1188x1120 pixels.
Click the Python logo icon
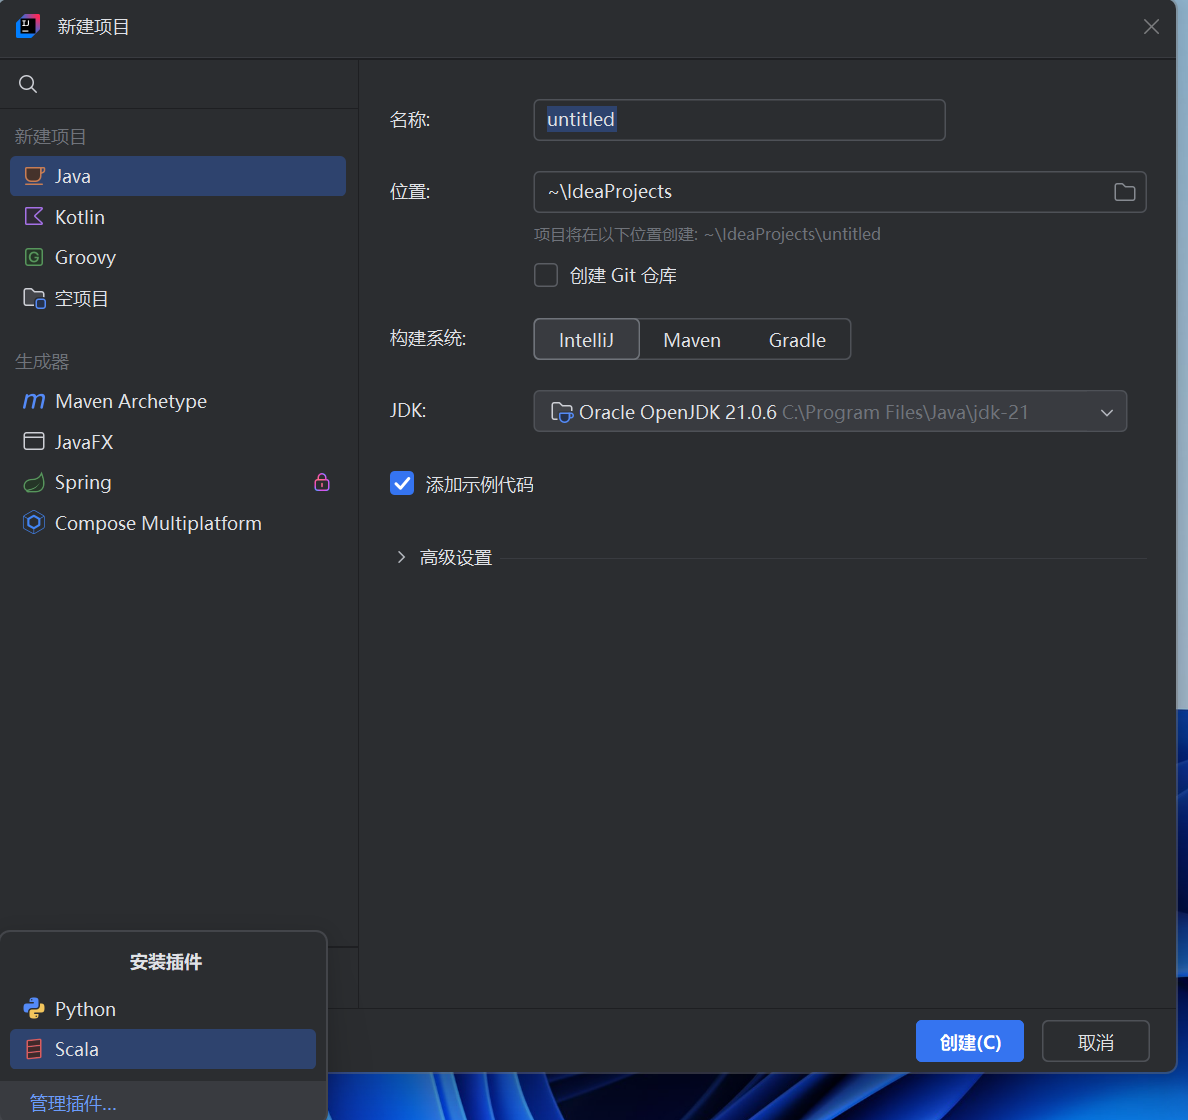34,1009
